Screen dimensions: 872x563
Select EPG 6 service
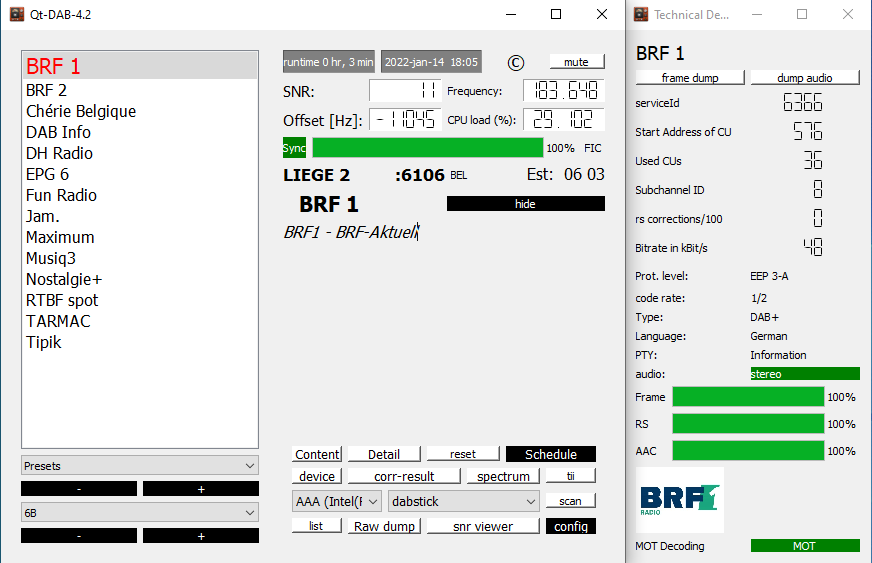pyautogui.click(x=140, y=174)
